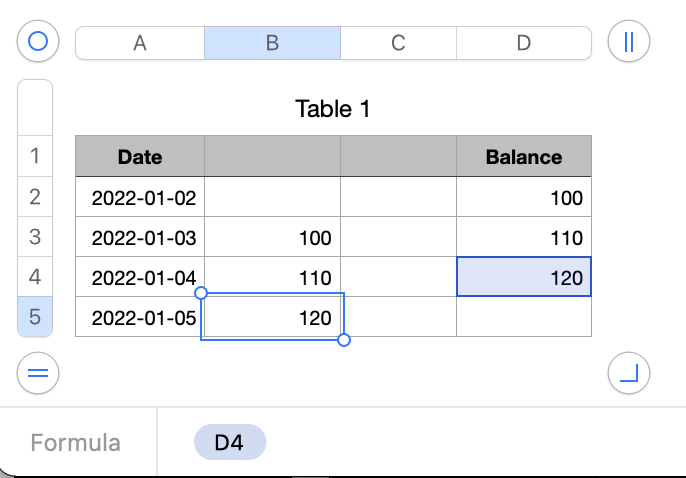Select column C header
The height and width of the screenshot is (478, 686).
(398, 42)
